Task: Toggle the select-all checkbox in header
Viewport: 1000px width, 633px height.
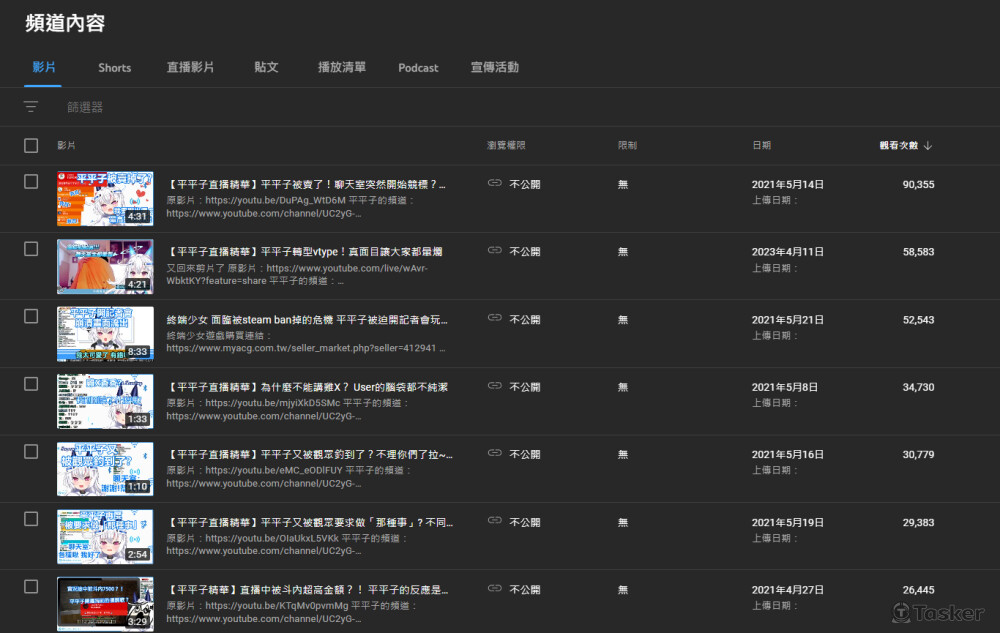Action: click(31, 146)
